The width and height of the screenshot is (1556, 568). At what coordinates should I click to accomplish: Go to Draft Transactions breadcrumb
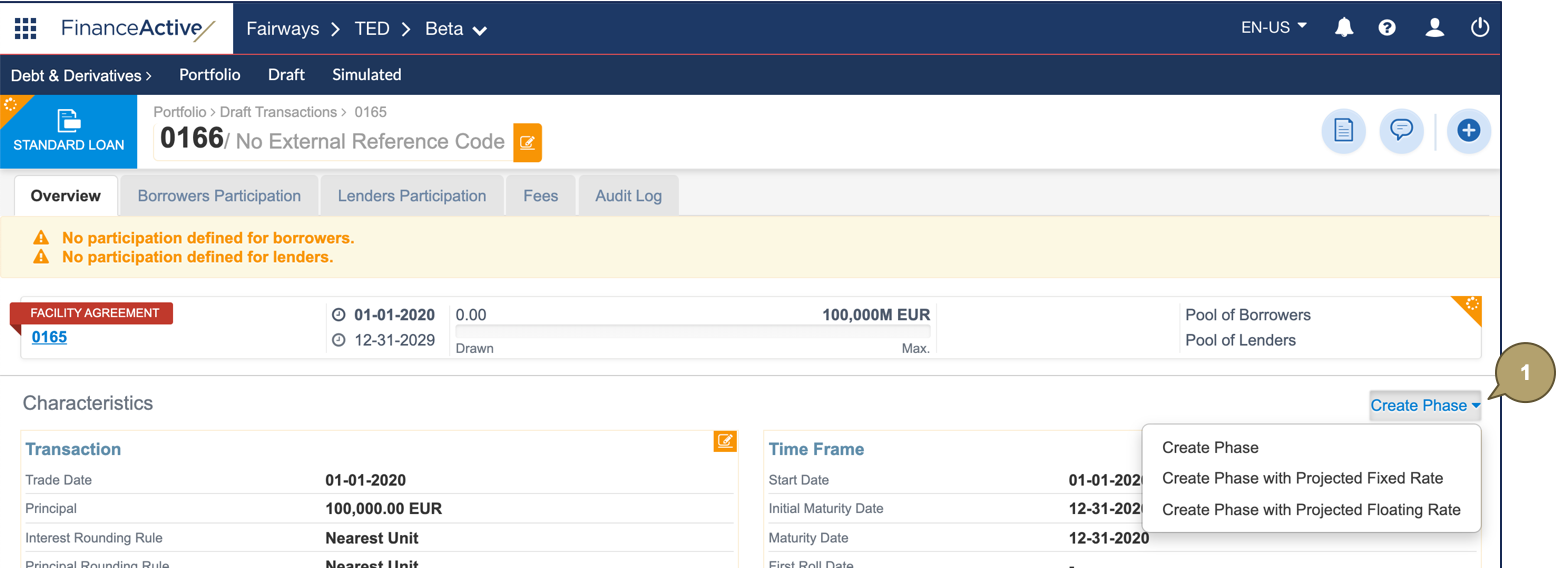click(x=278, y=112)
